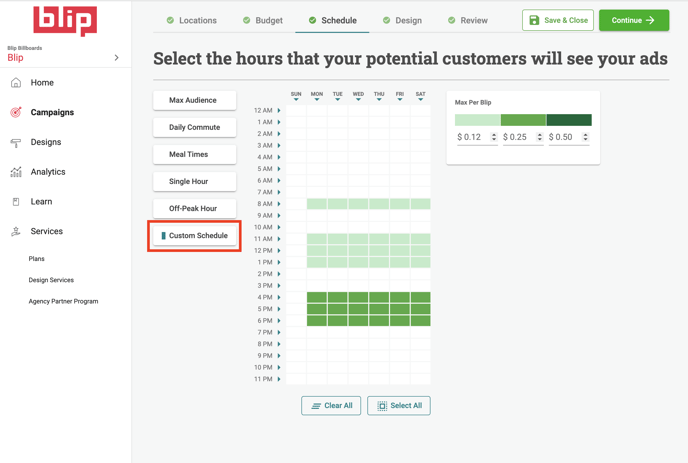Select the medium green bid swatch
Image resolution: width=688 pixels, height=463 pixels.
tap(523, 120)
